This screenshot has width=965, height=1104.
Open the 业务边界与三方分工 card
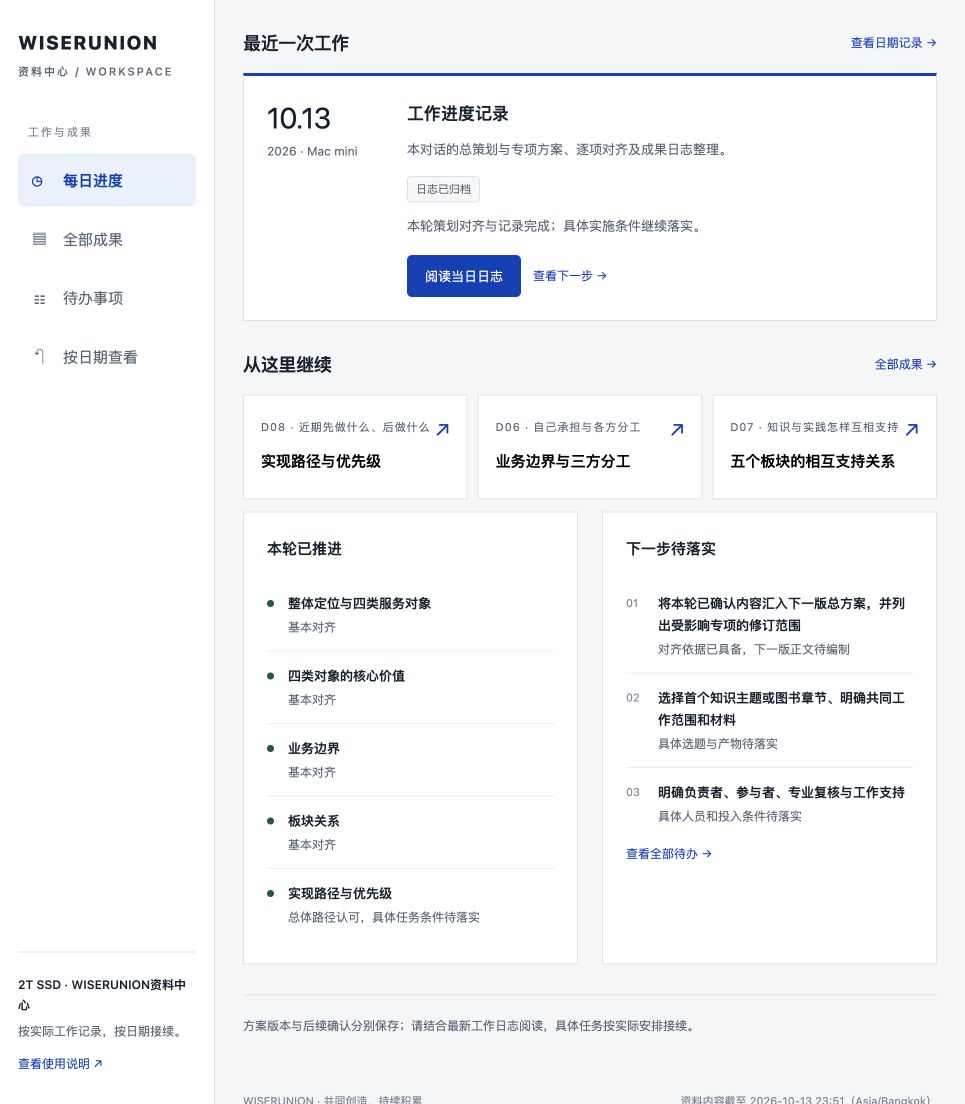(590, 447)
